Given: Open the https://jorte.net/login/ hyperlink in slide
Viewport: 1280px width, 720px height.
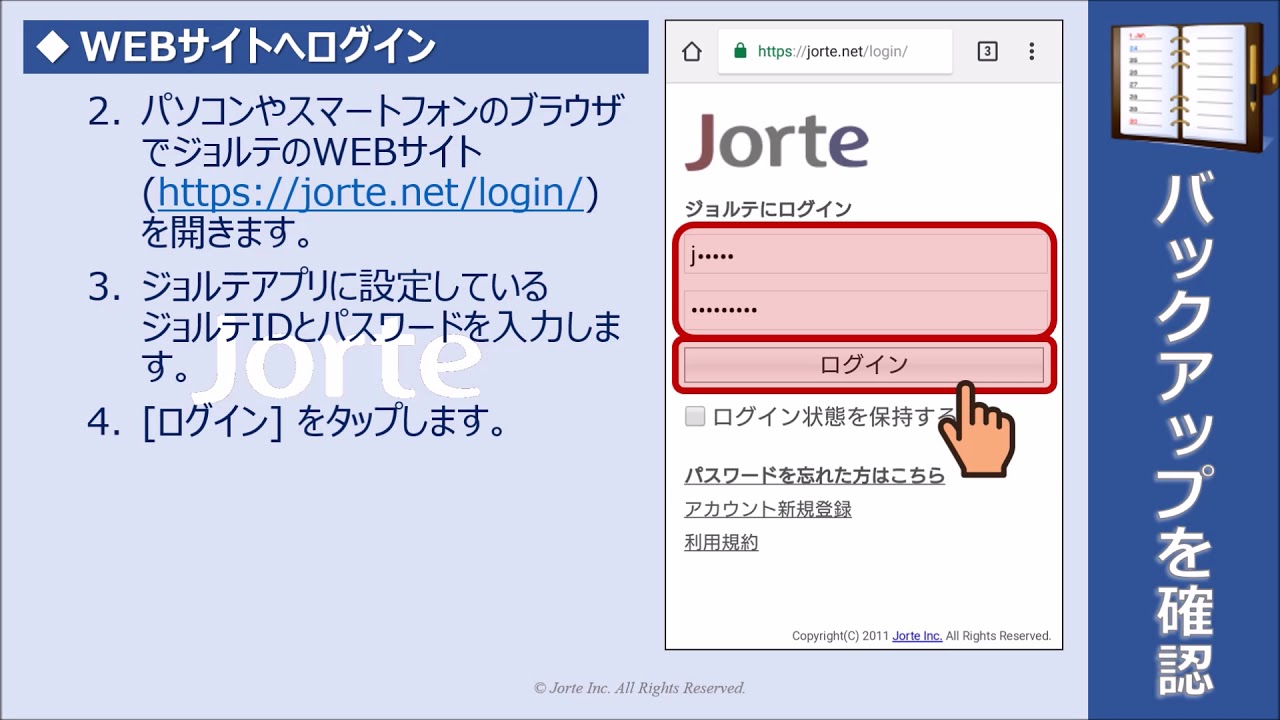Looking at the screenshot, I should point(370,192).
